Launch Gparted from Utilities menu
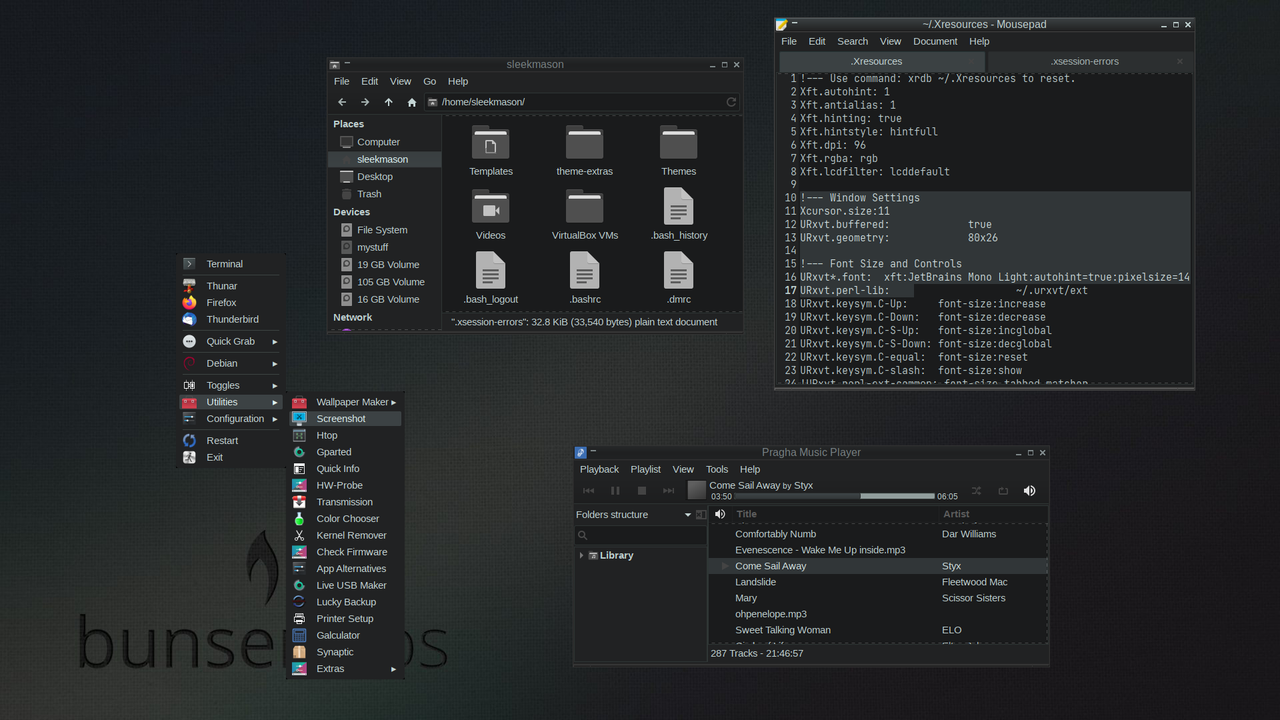Image resolution: width=1280 pixels, height=720 pixels. (x=345, y=452)
